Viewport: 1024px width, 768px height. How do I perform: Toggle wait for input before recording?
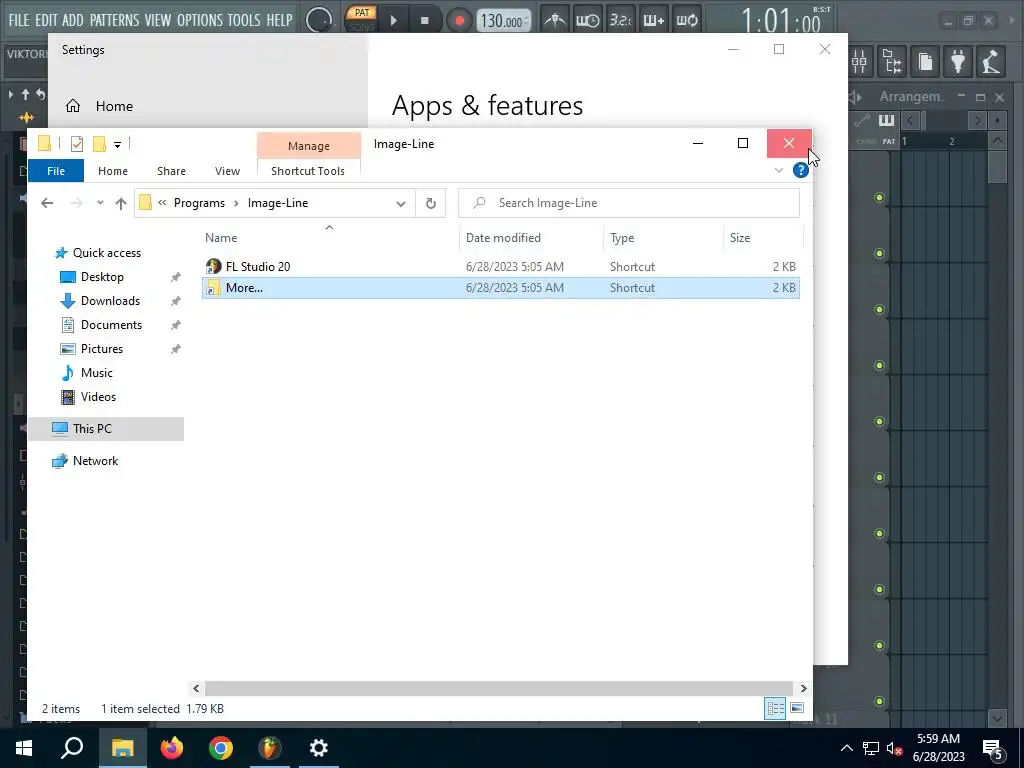pos(587,20)
